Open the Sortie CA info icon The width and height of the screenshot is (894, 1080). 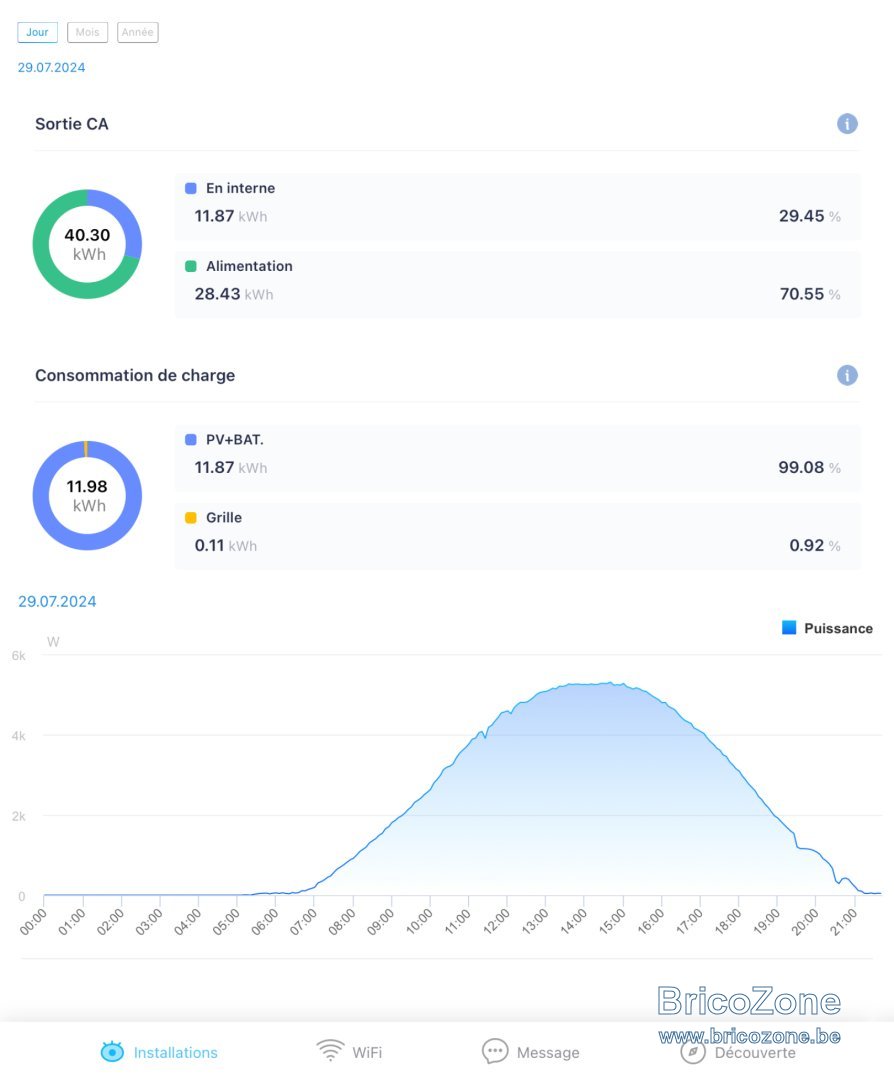(x=846, y=124)
